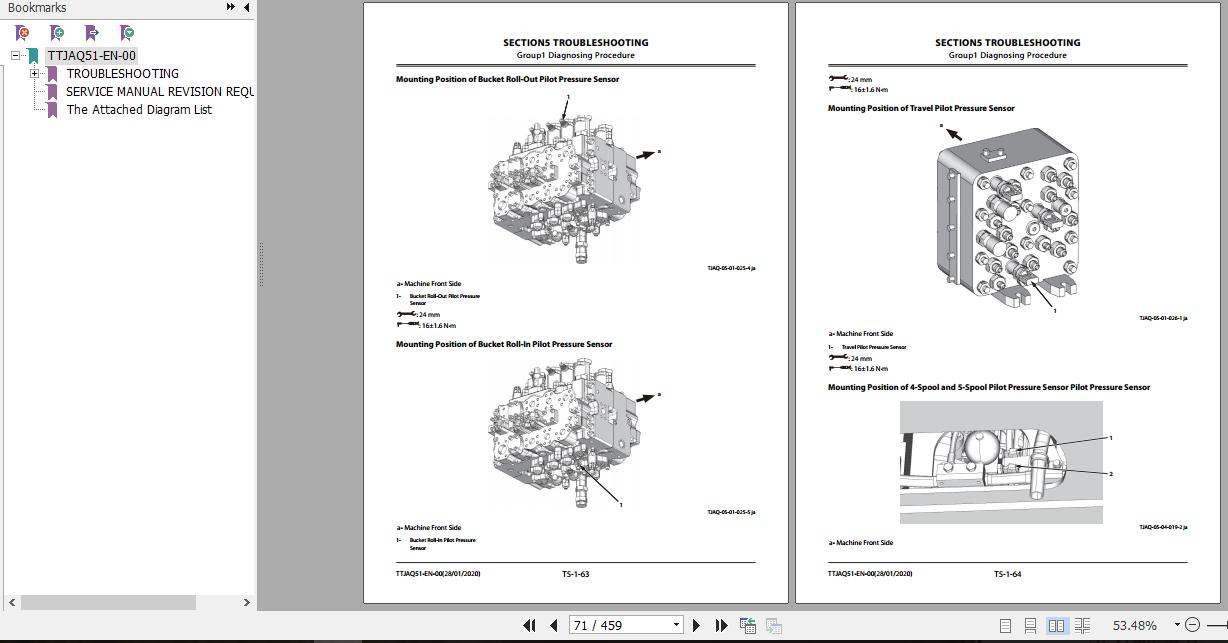Image resolution: width=1228 pixels, height=643 pixels.
Task: Click the 4-Spool and 5-Spool sensor heading
Action: (x=989, y=387)
